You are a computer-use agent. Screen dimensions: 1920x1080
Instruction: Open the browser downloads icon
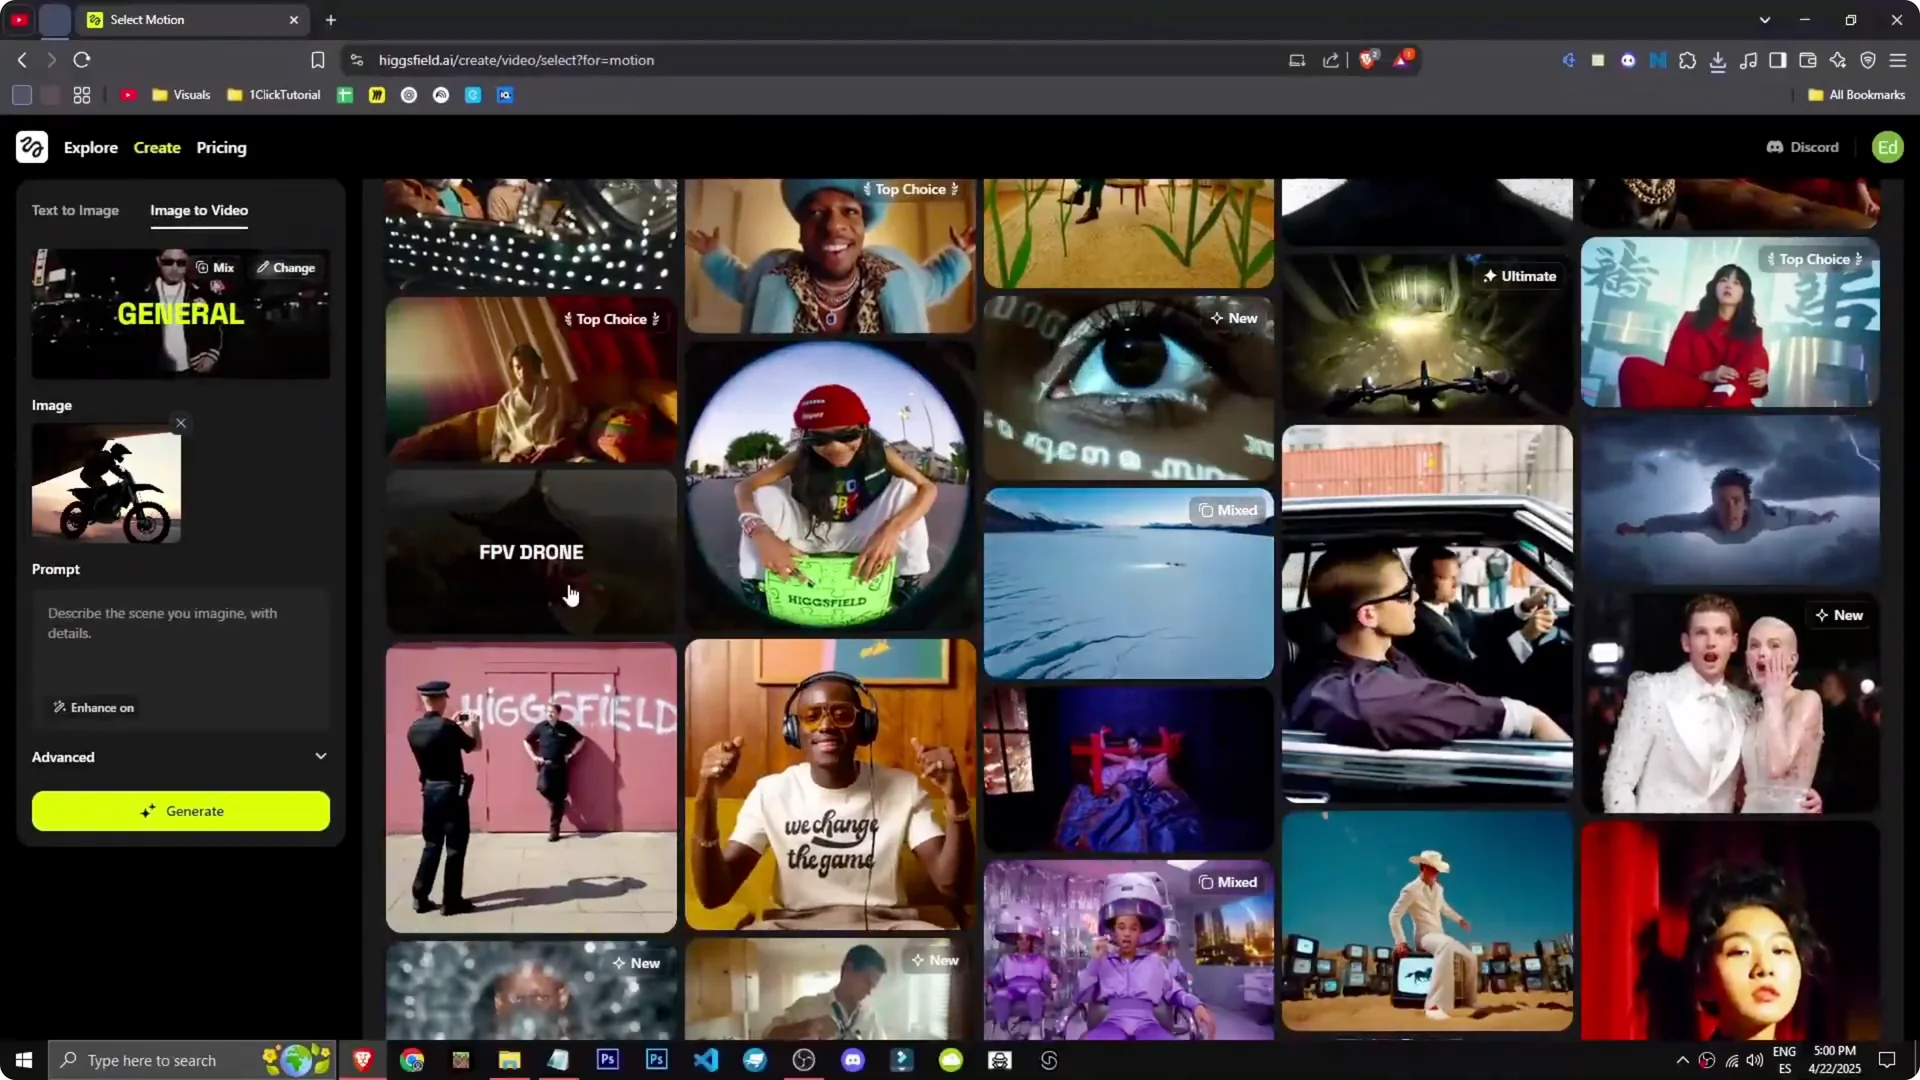[1719, 60]
